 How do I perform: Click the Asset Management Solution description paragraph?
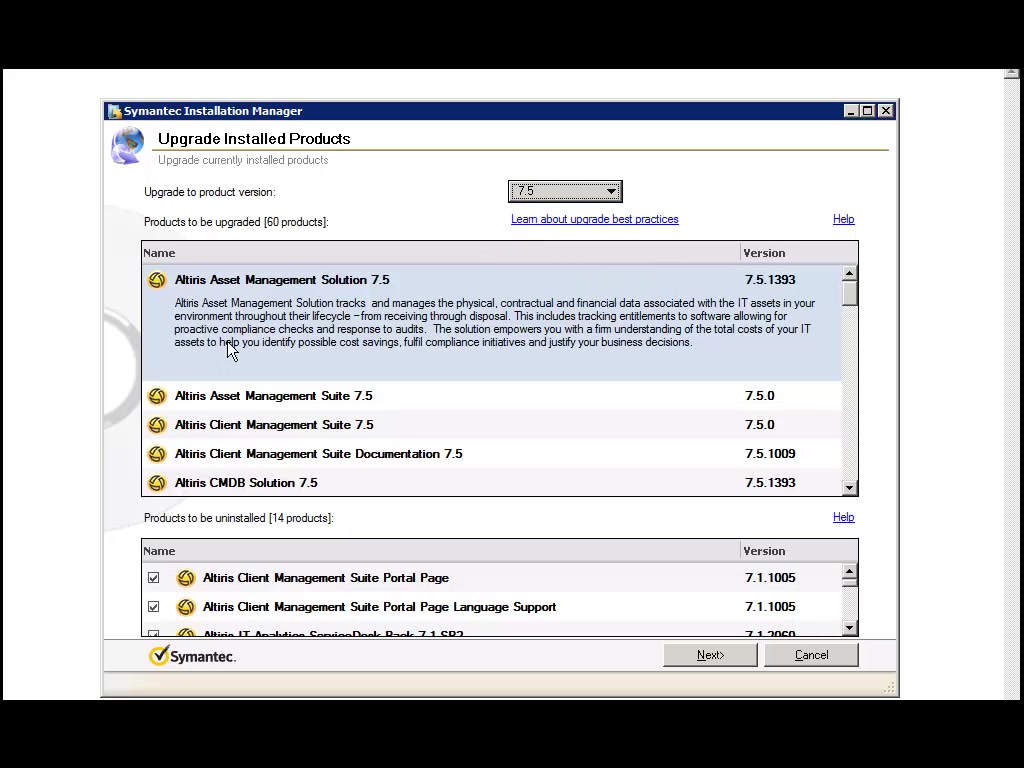tap(494, 323)
